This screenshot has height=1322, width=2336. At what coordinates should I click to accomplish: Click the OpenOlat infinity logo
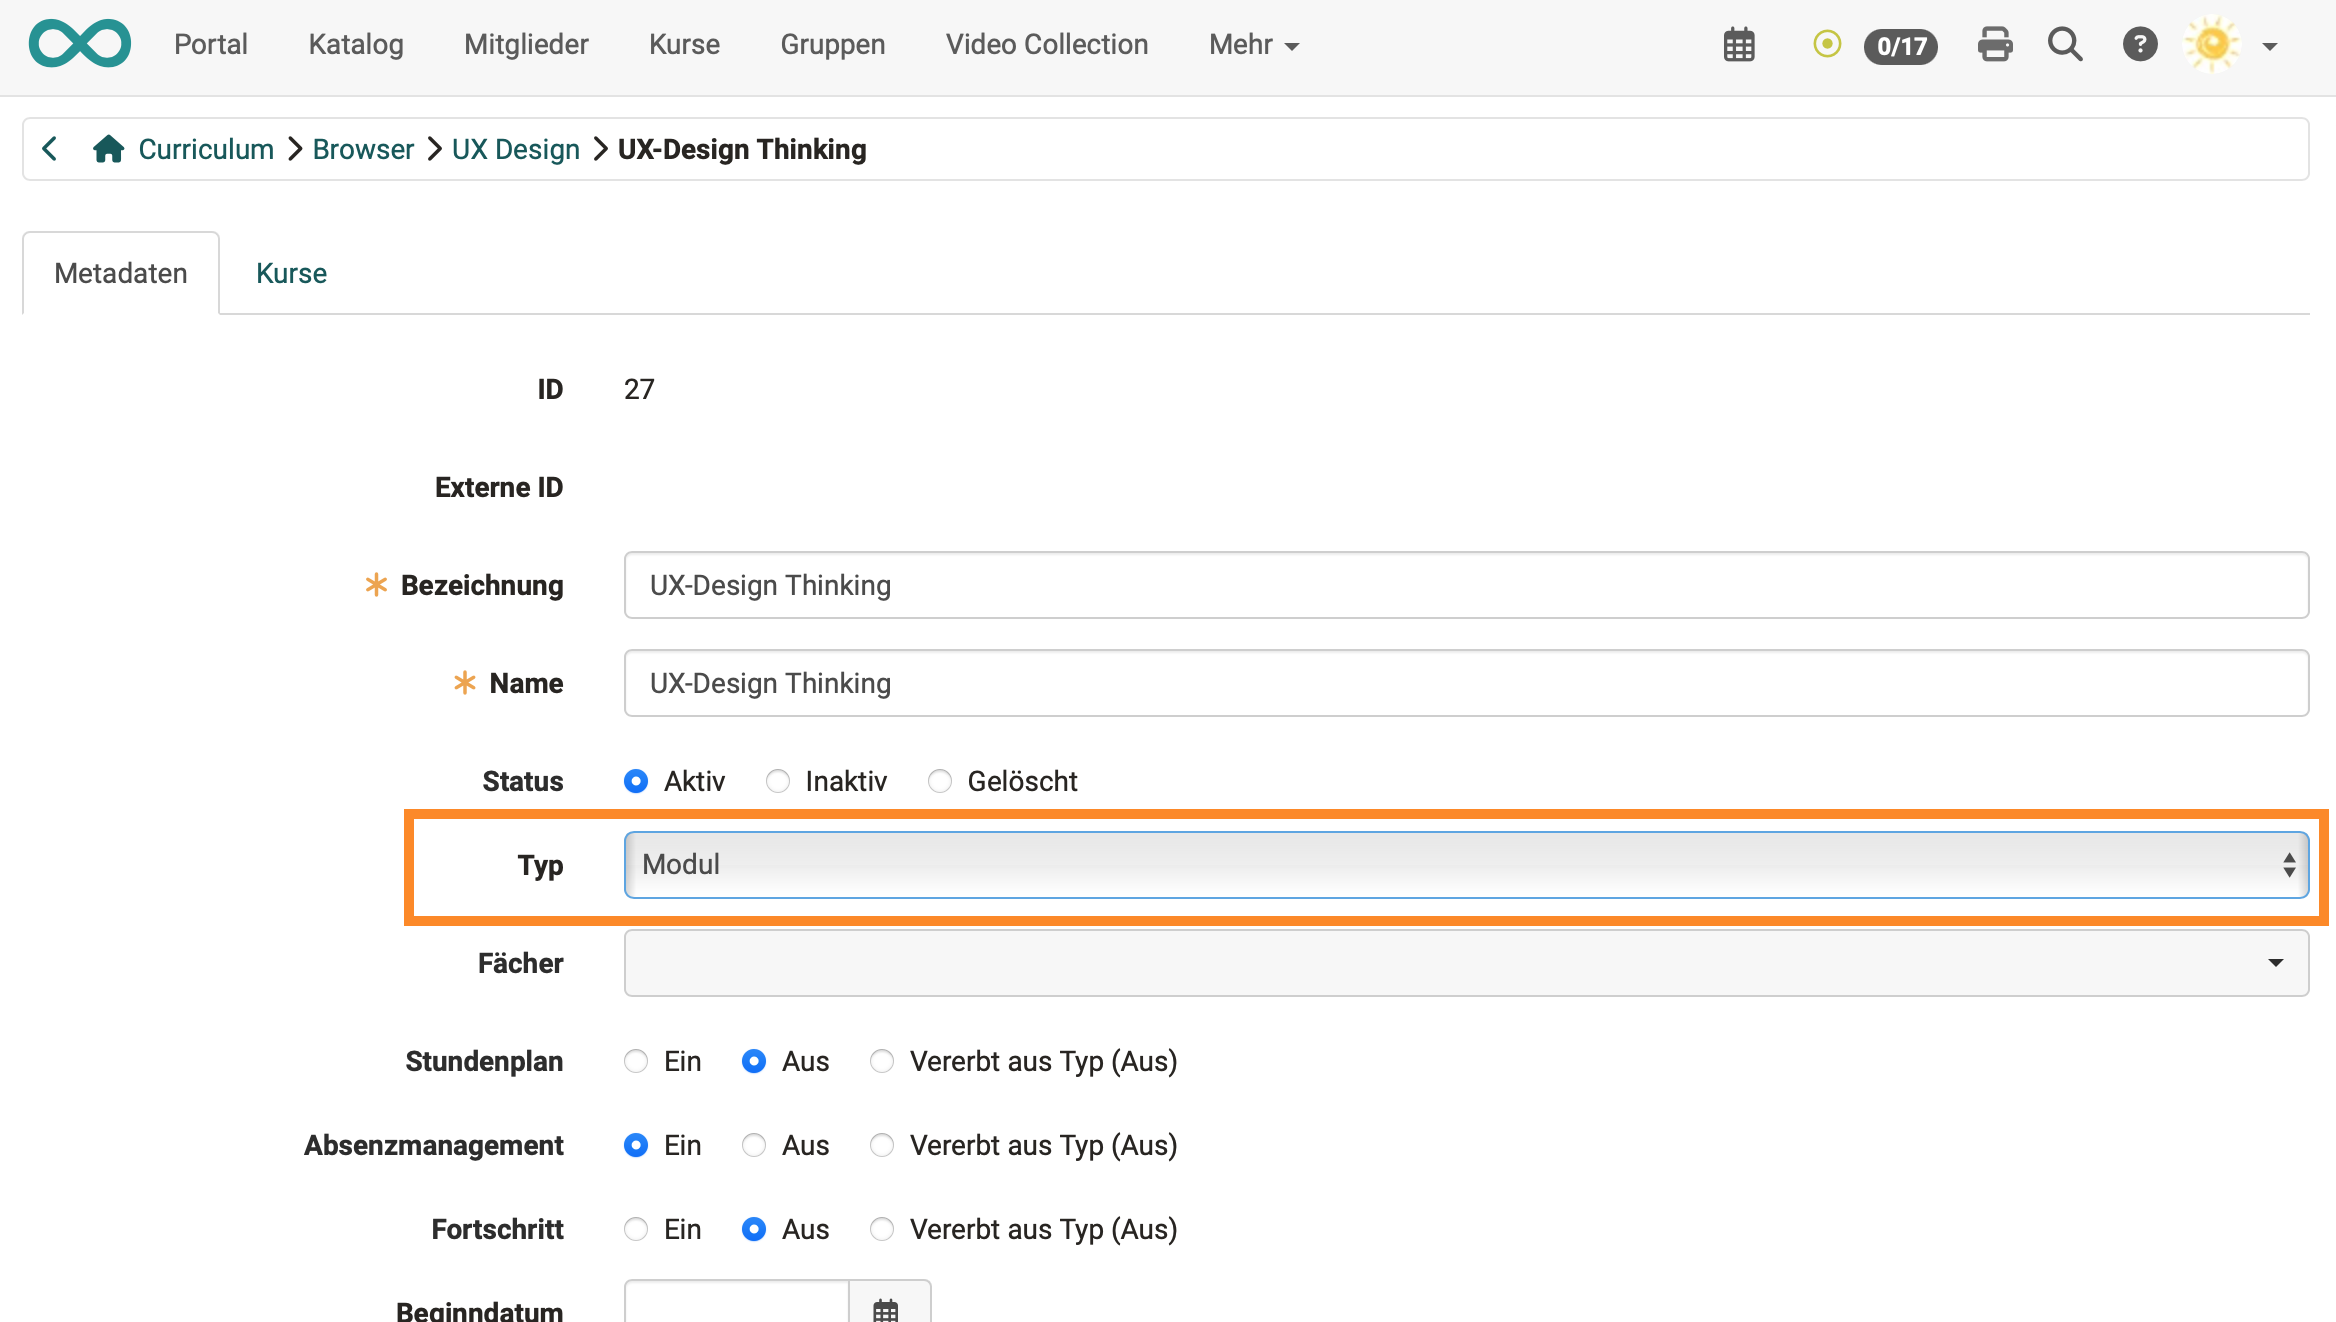coord(80,44)
